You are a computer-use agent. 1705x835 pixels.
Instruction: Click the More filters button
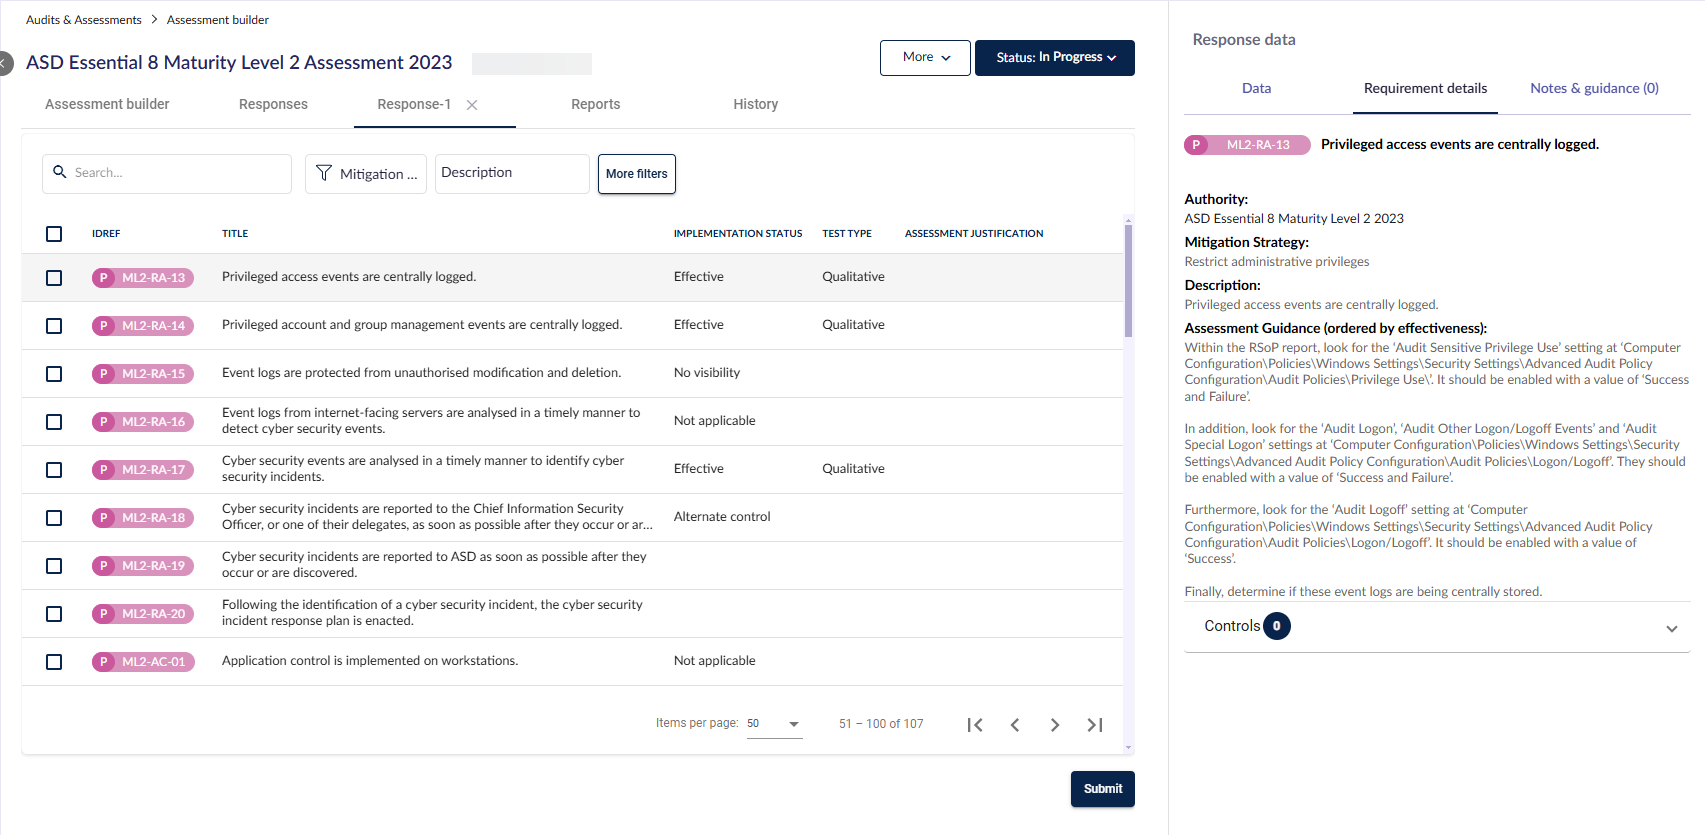pyautogui.click(x=637, y=174)
